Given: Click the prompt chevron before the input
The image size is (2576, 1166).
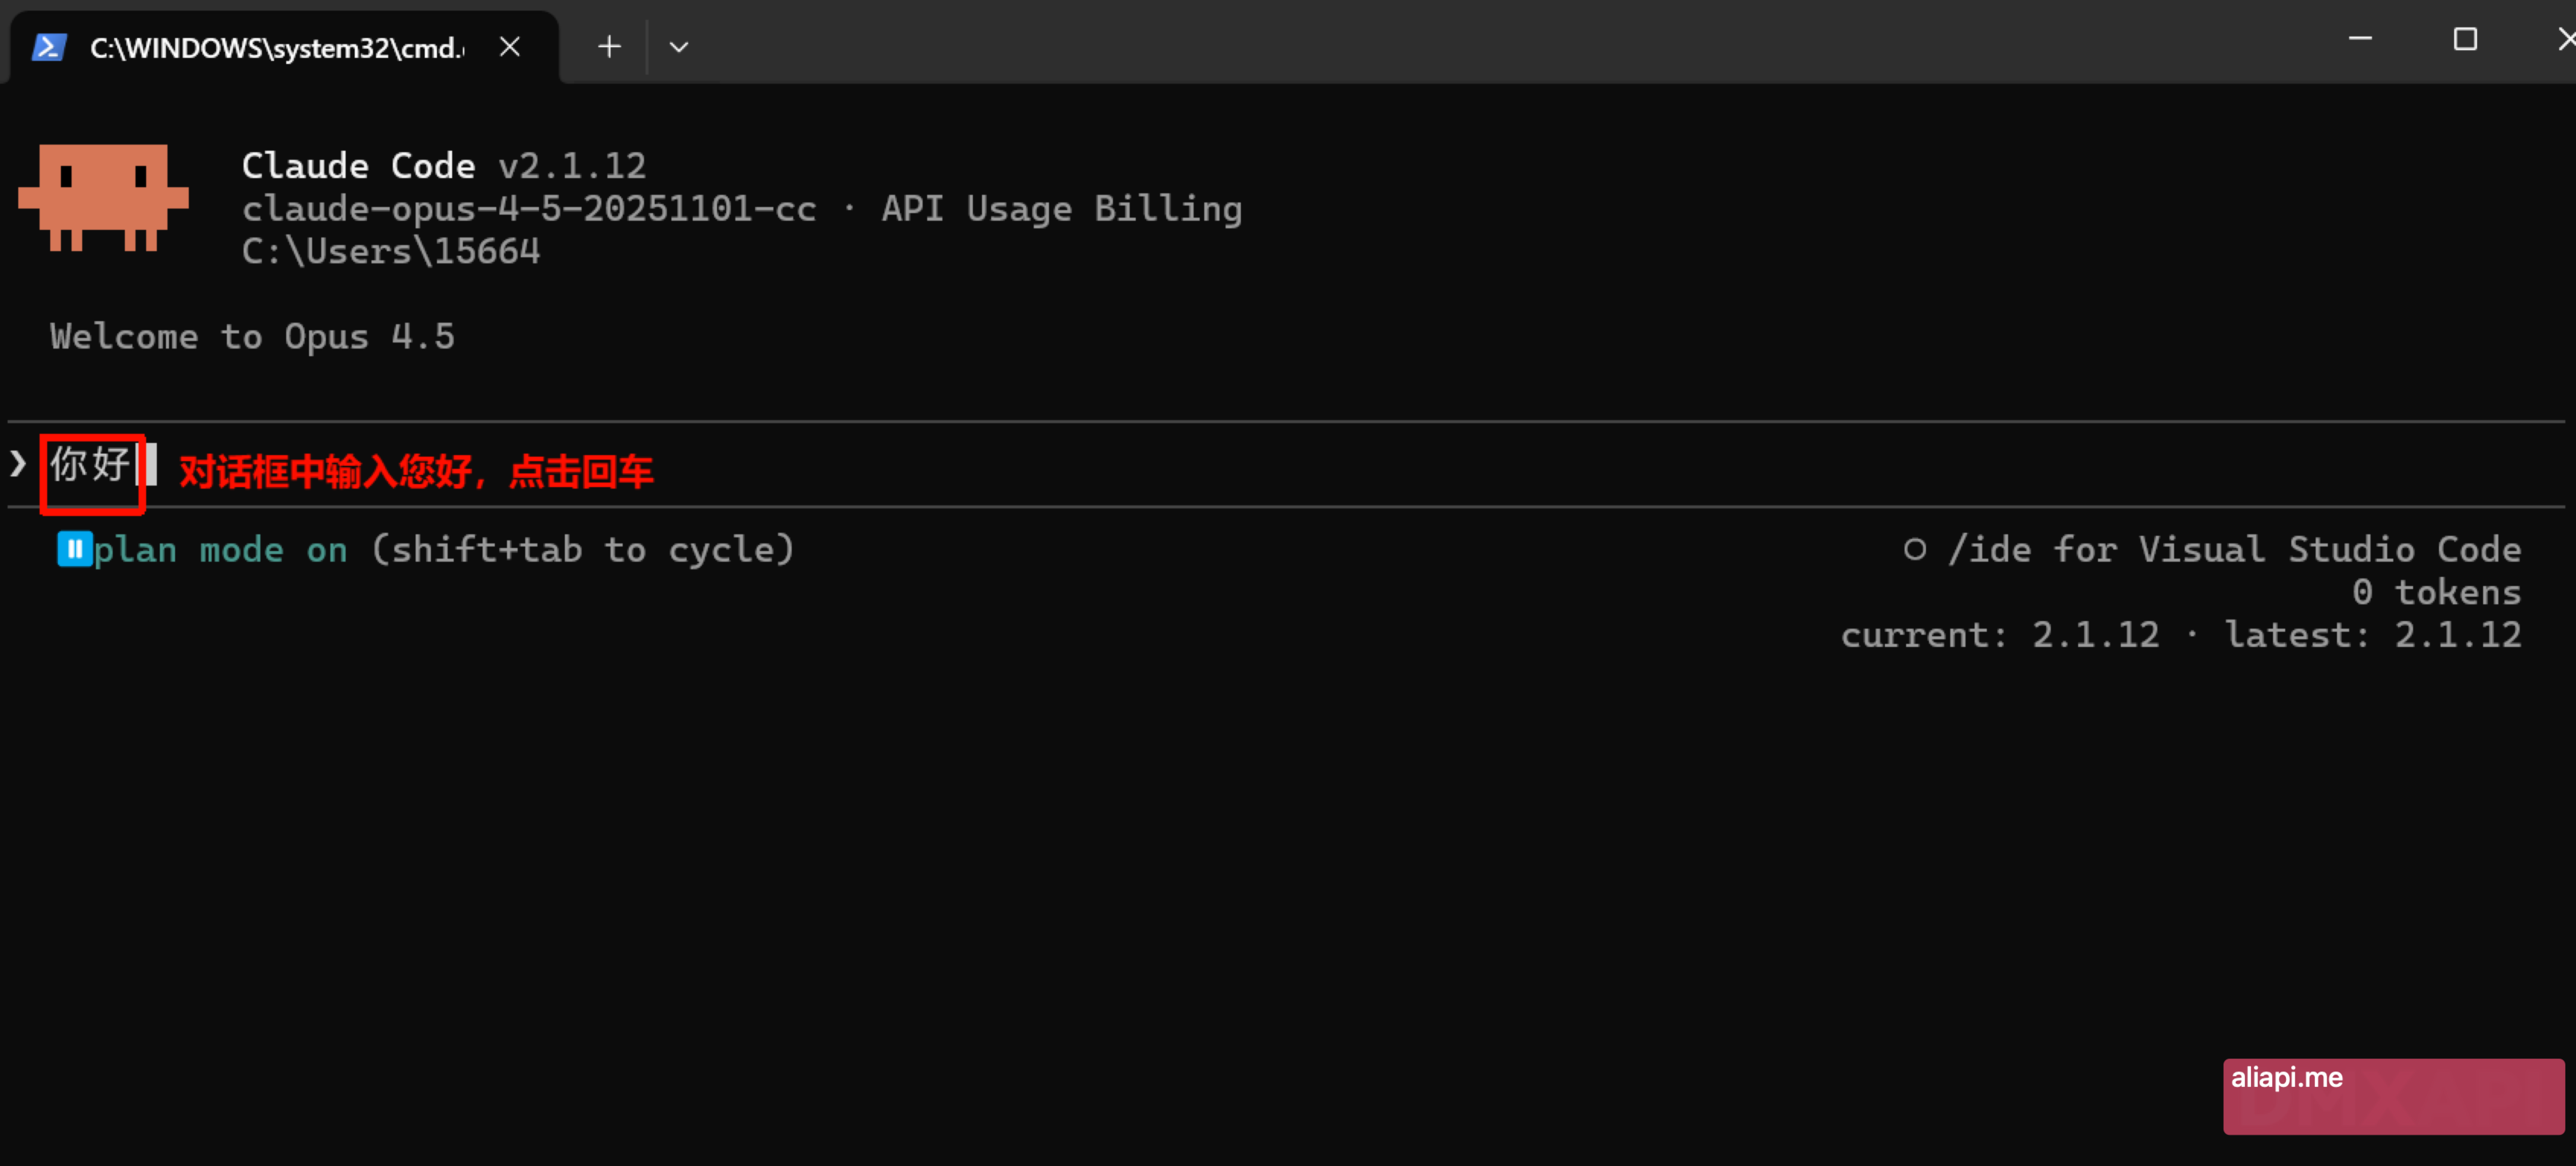Looking at the screenshot, I should [18, 463].
